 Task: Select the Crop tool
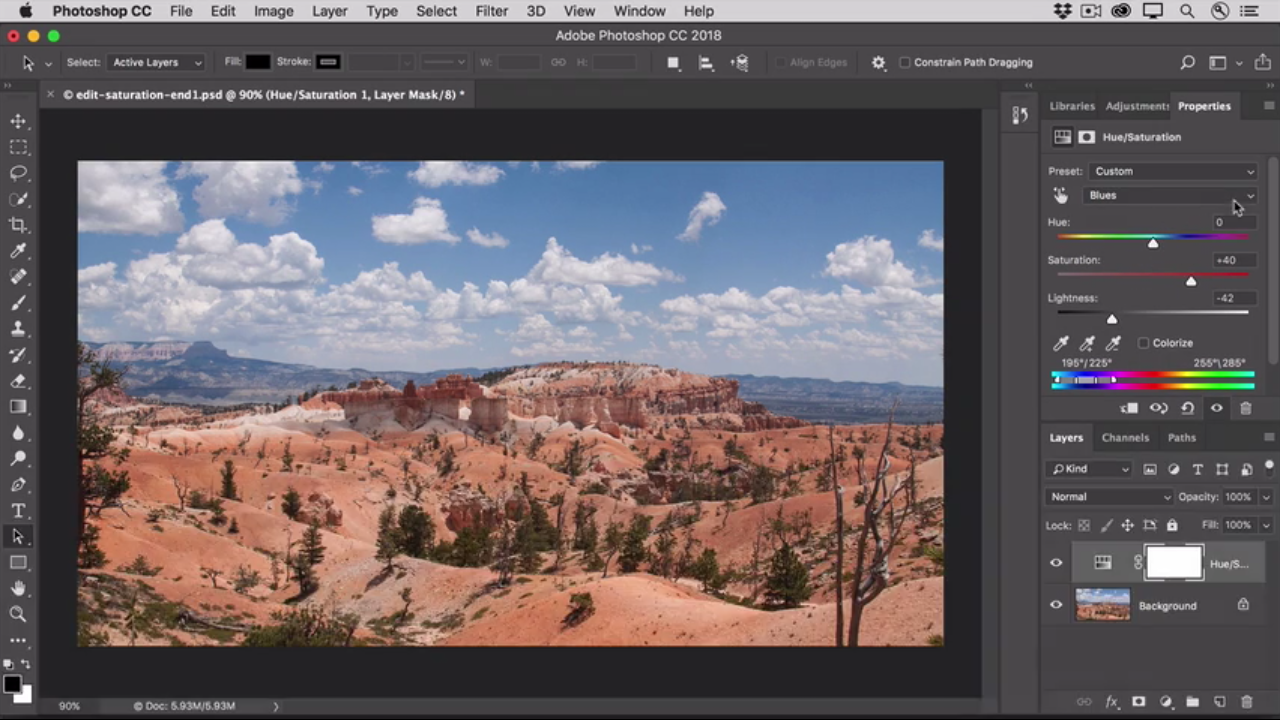coord(18,225)
